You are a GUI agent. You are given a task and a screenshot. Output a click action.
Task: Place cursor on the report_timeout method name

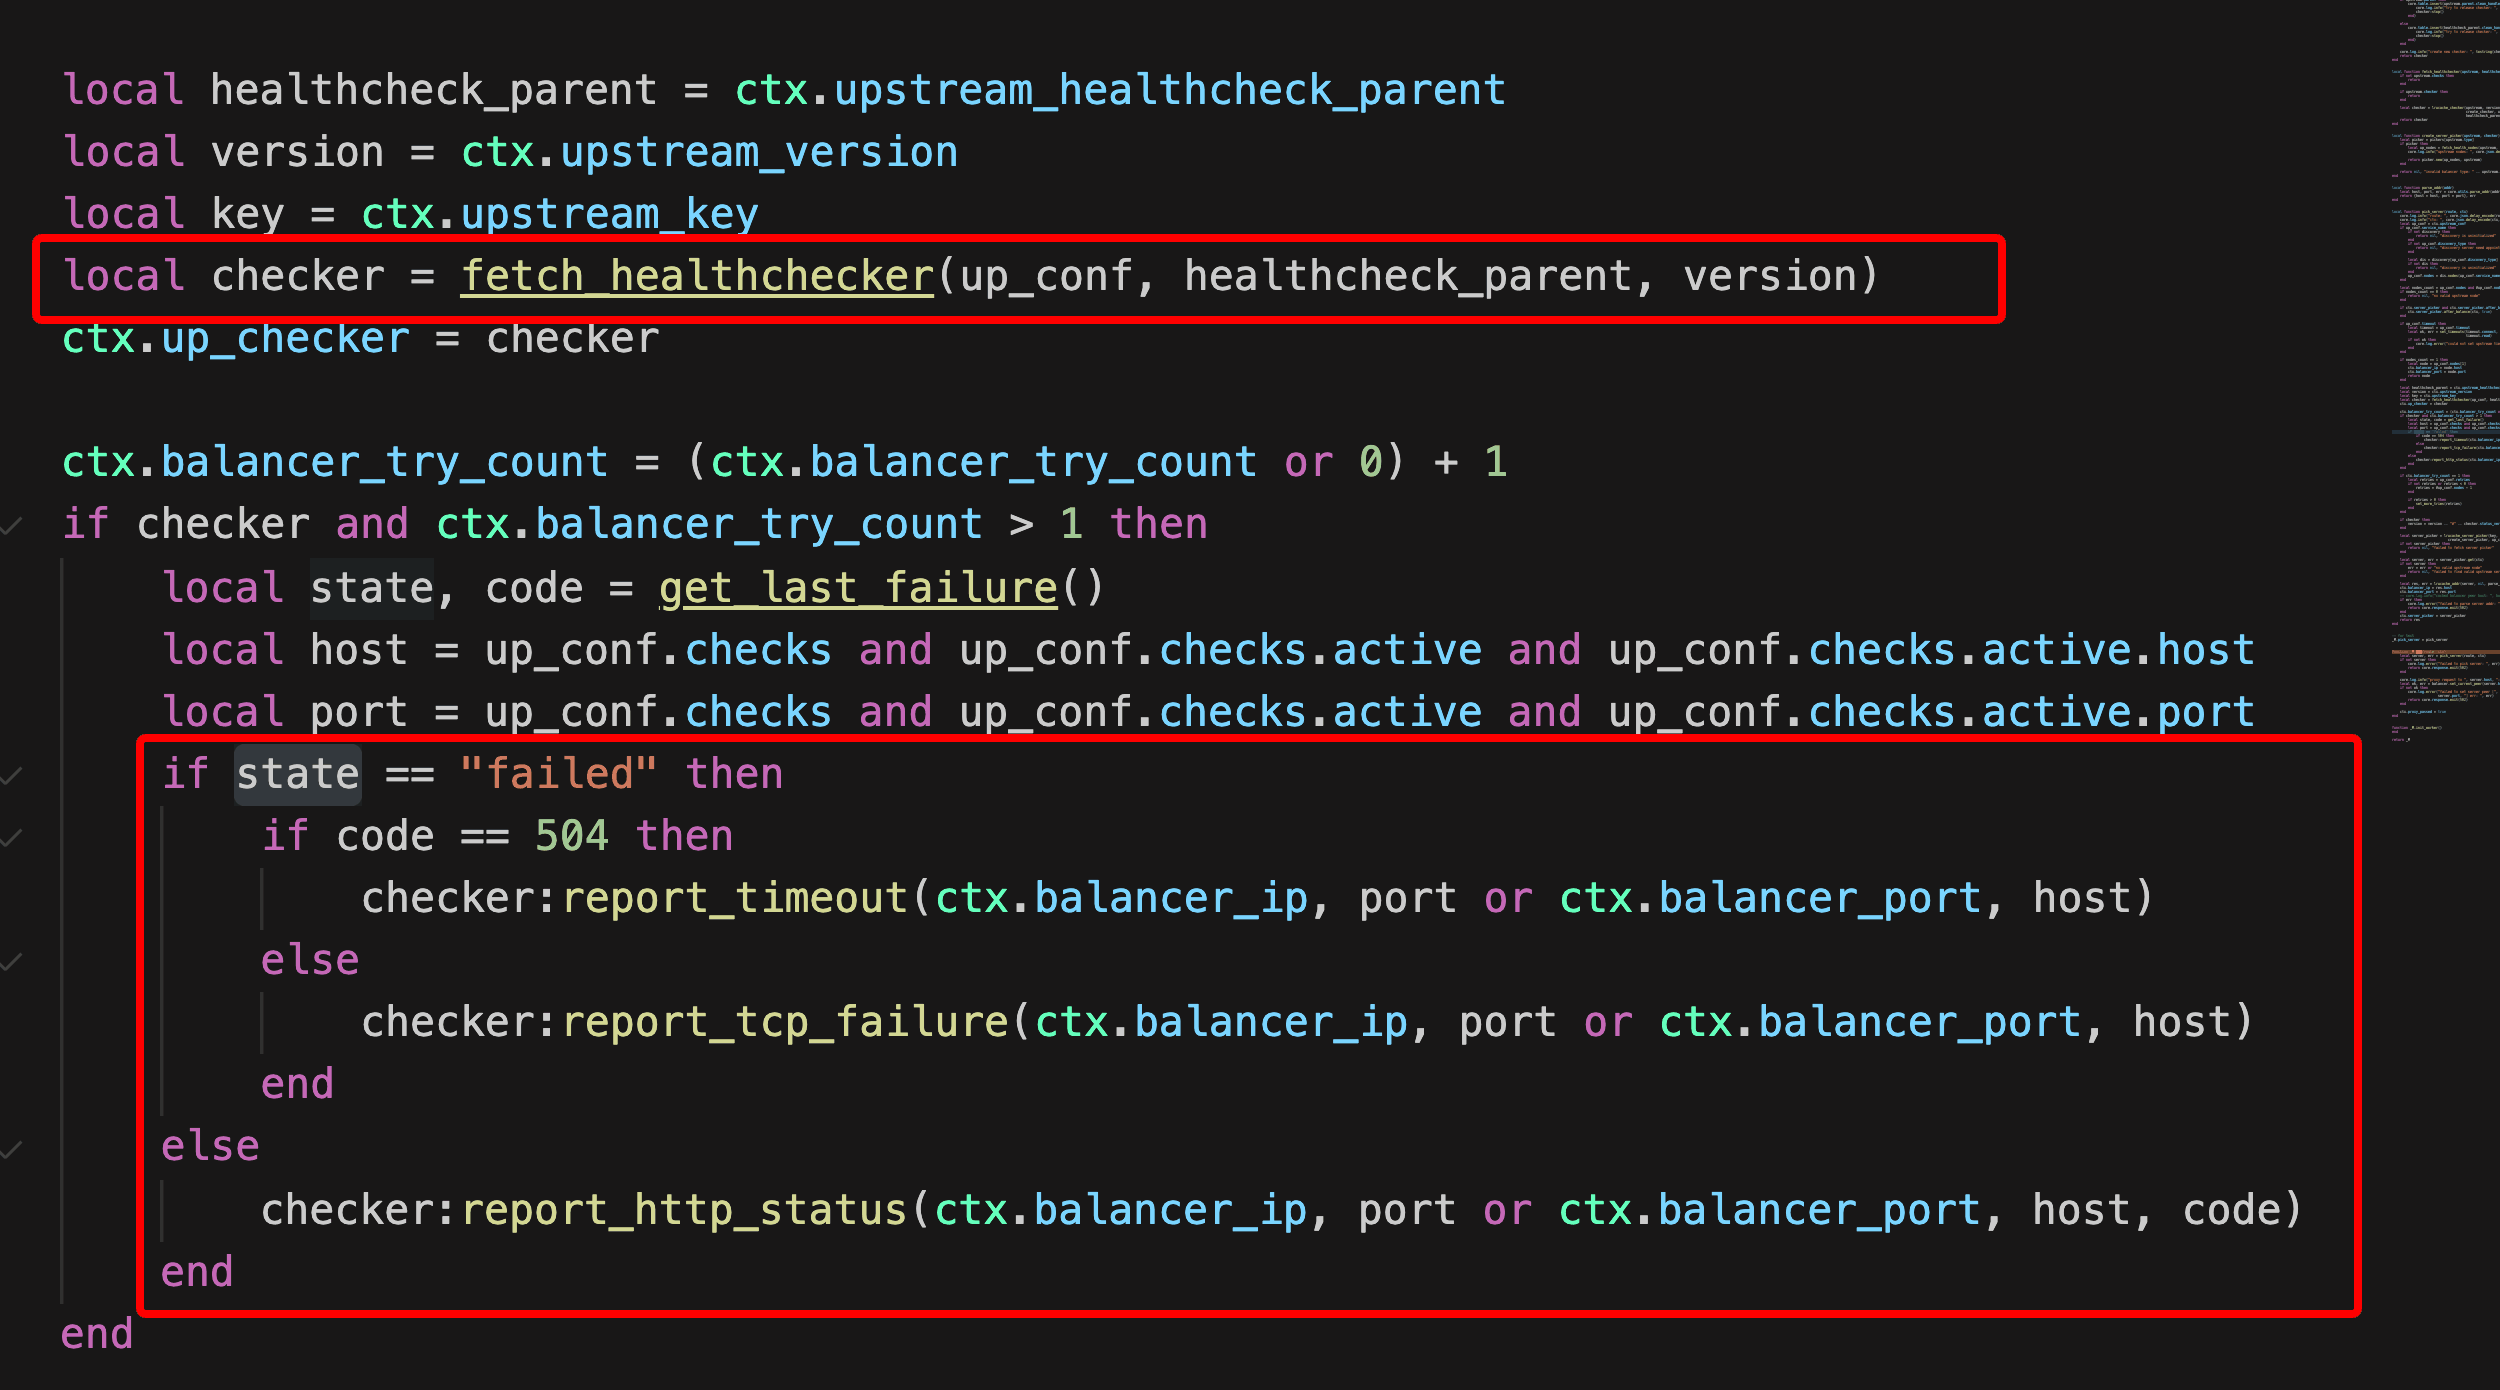734,899
